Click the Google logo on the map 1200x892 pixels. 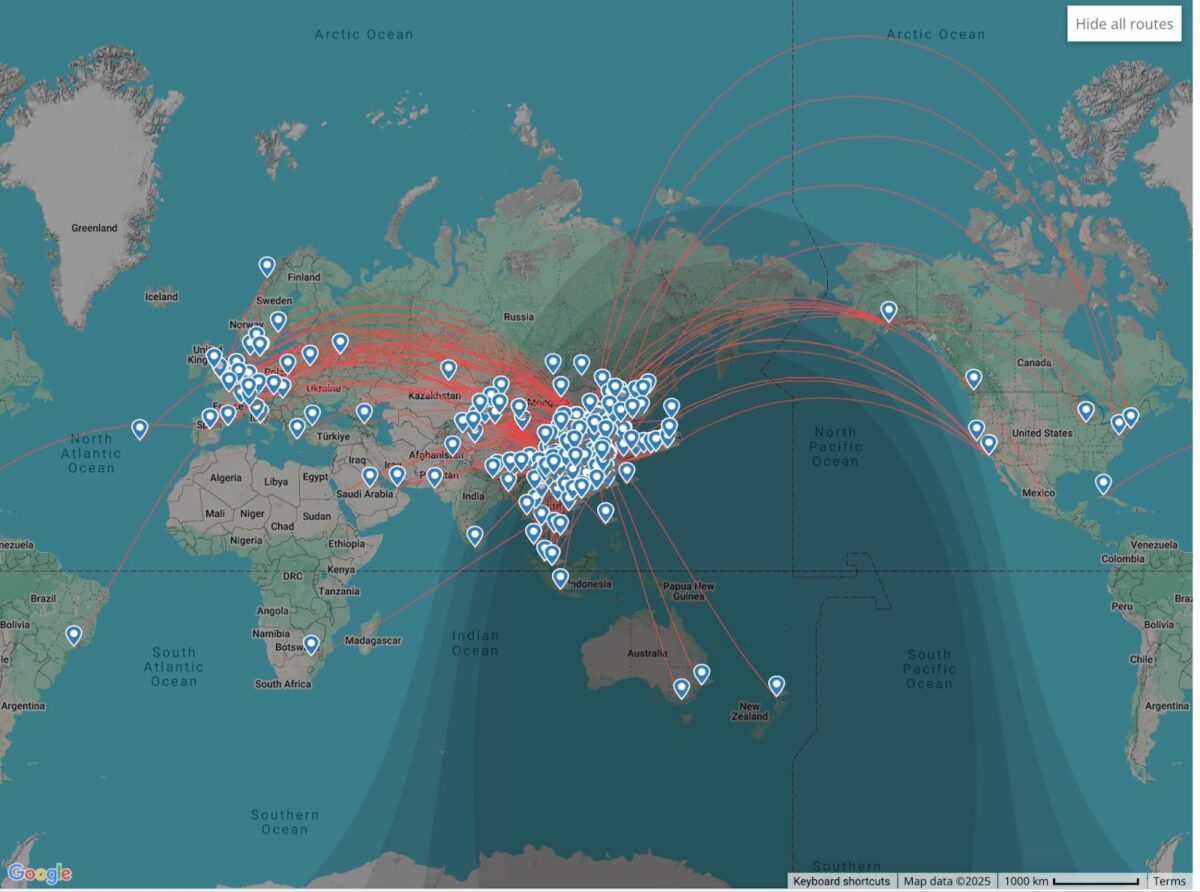[x=40, y=873]
